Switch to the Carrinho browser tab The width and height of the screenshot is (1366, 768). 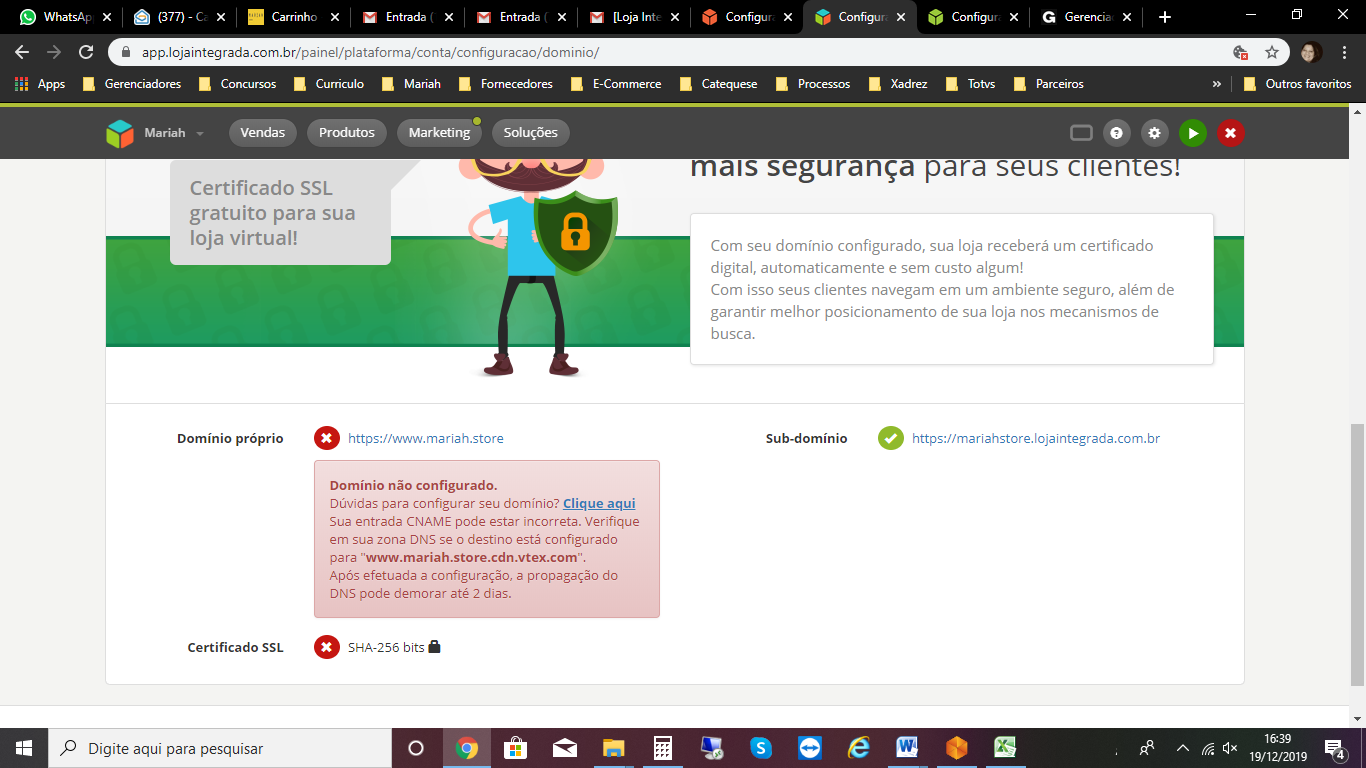coord(292,17)
